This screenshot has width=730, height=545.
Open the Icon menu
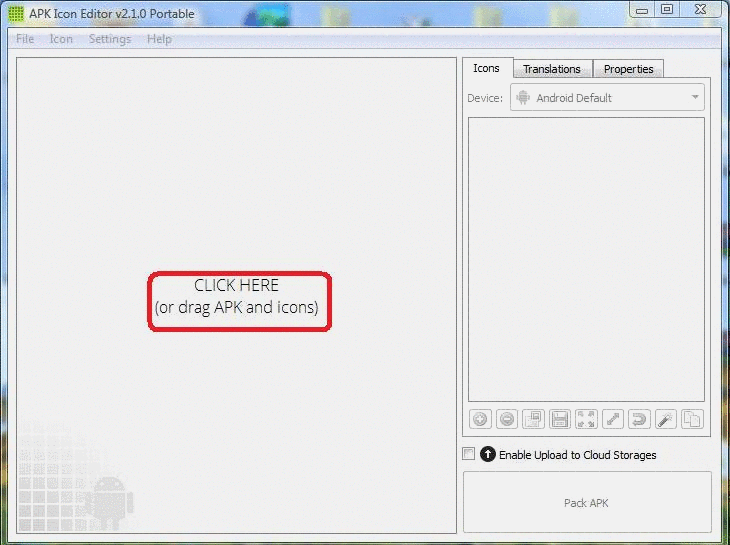click(61, 39)
